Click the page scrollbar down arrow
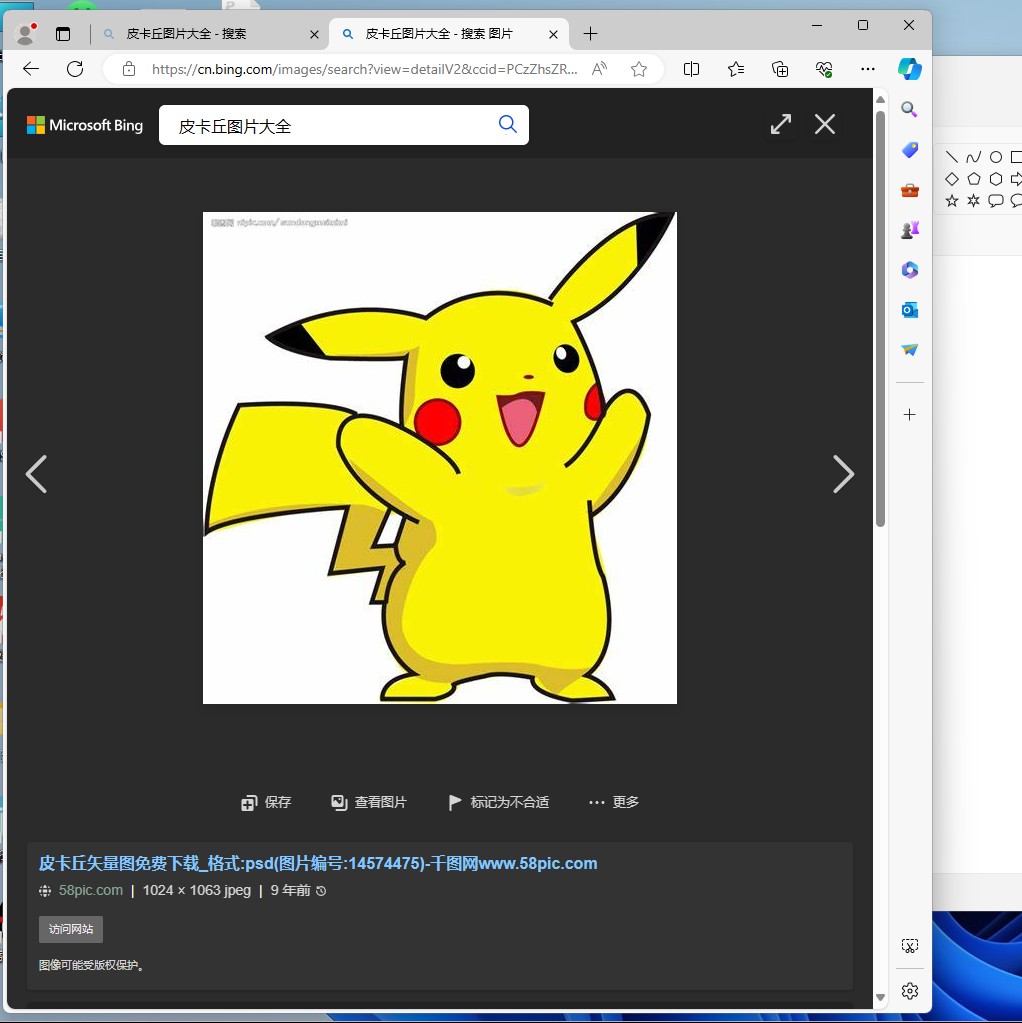Image resolution: width=1022 pixels, height=1023 pixels. [880, 998]
